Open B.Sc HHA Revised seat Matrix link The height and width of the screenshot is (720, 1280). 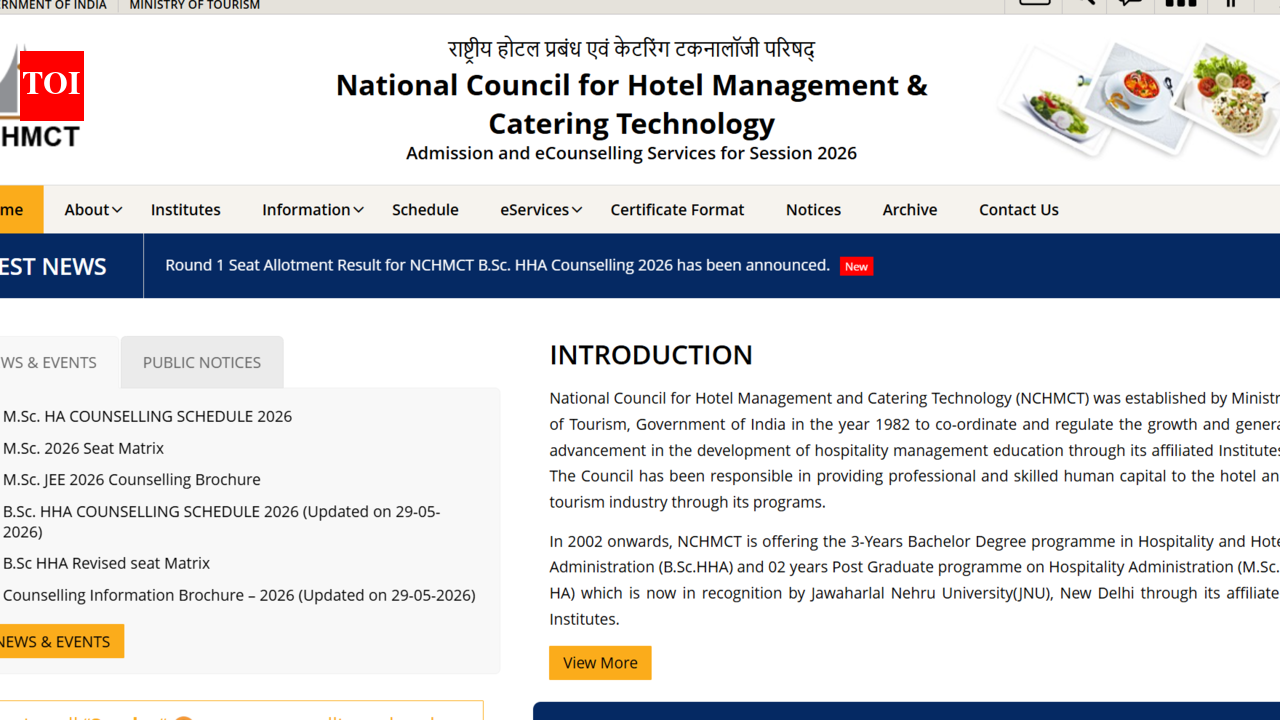point(106,563)
